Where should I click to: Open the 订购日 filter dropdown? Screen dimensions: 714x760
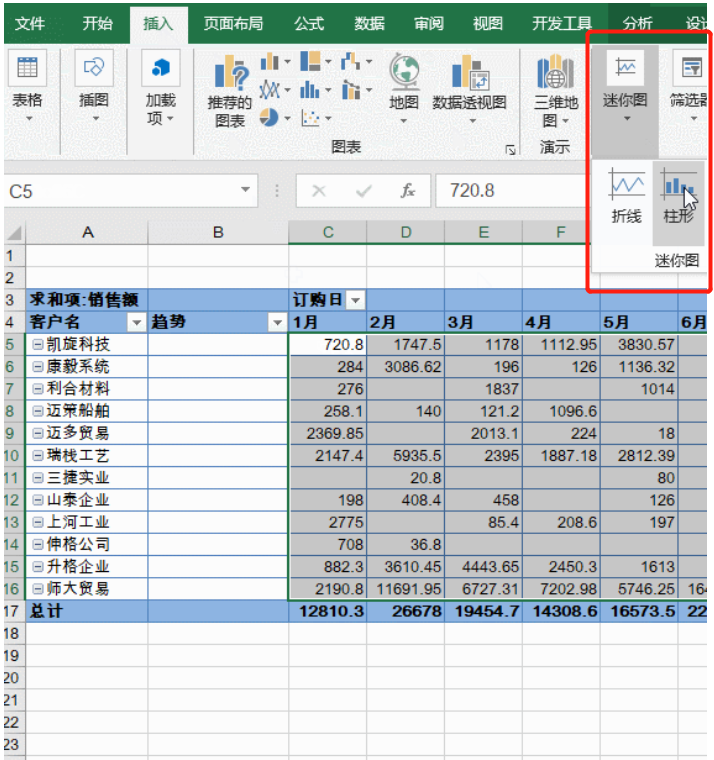coord(354,300)
